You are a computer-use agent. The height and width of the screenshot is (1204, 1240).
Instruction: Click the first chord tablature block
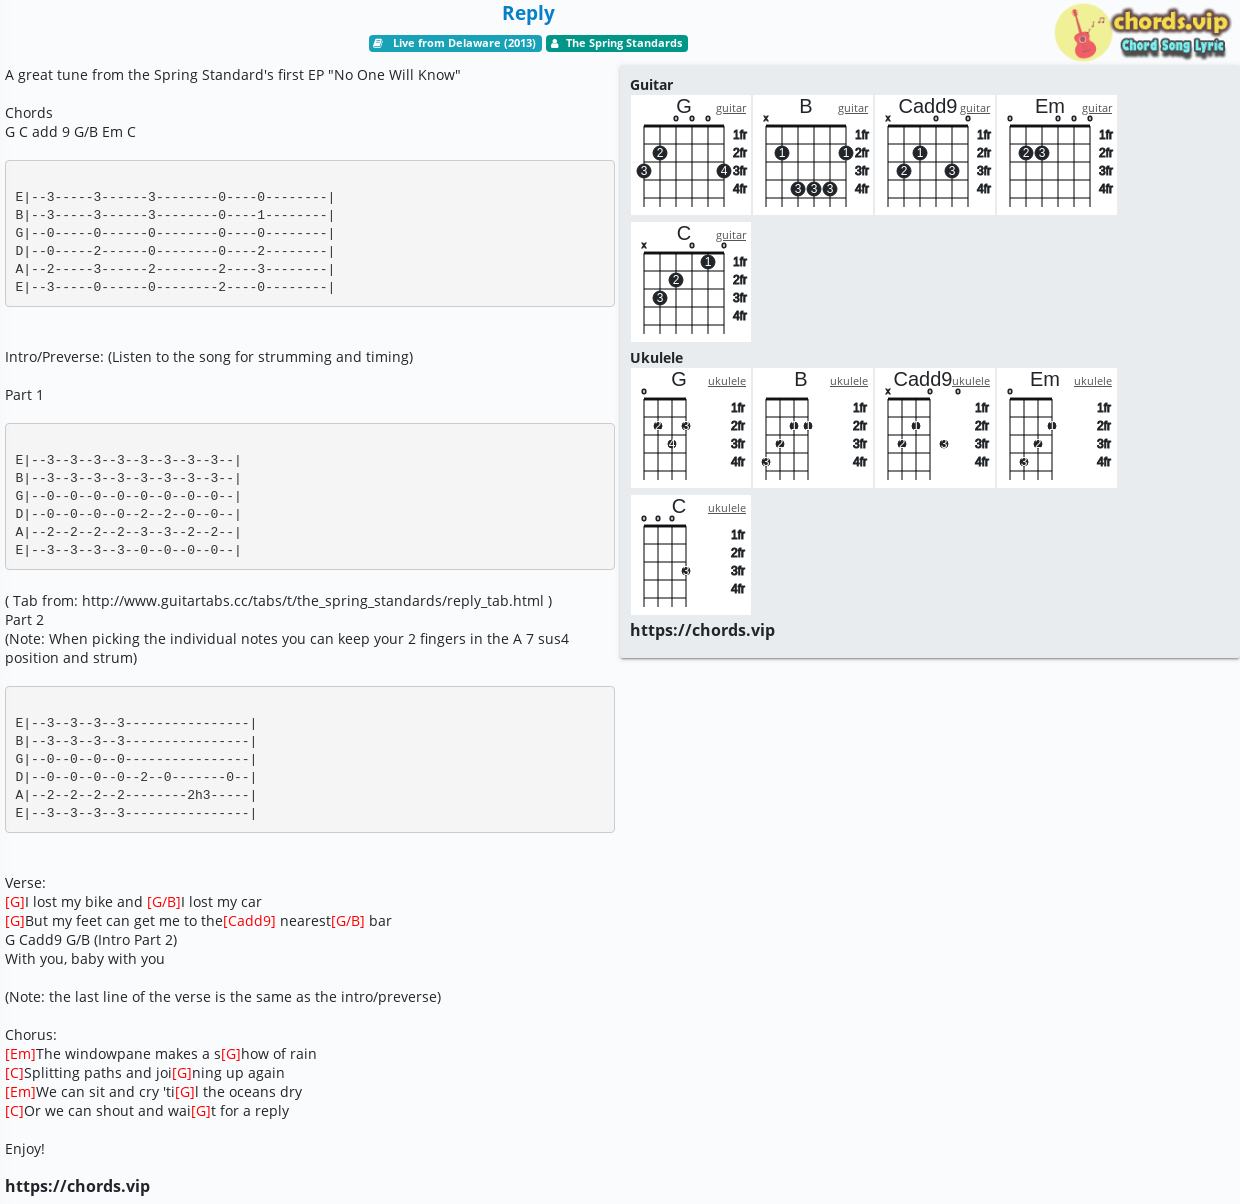pos(310,233)
